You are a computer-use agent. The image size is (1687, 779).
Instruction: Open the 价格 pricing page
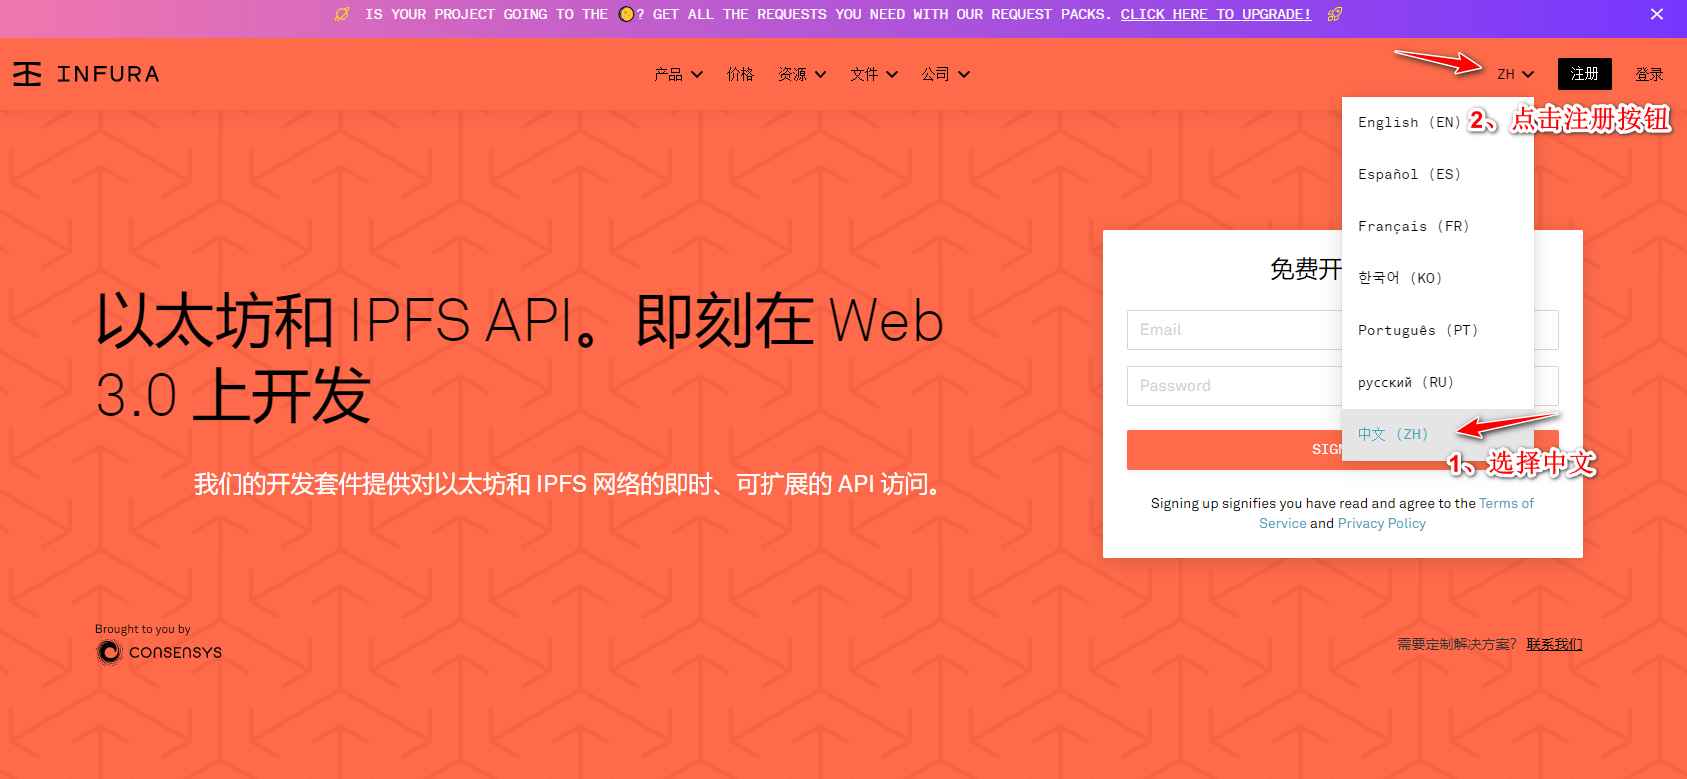click(740, 74)
